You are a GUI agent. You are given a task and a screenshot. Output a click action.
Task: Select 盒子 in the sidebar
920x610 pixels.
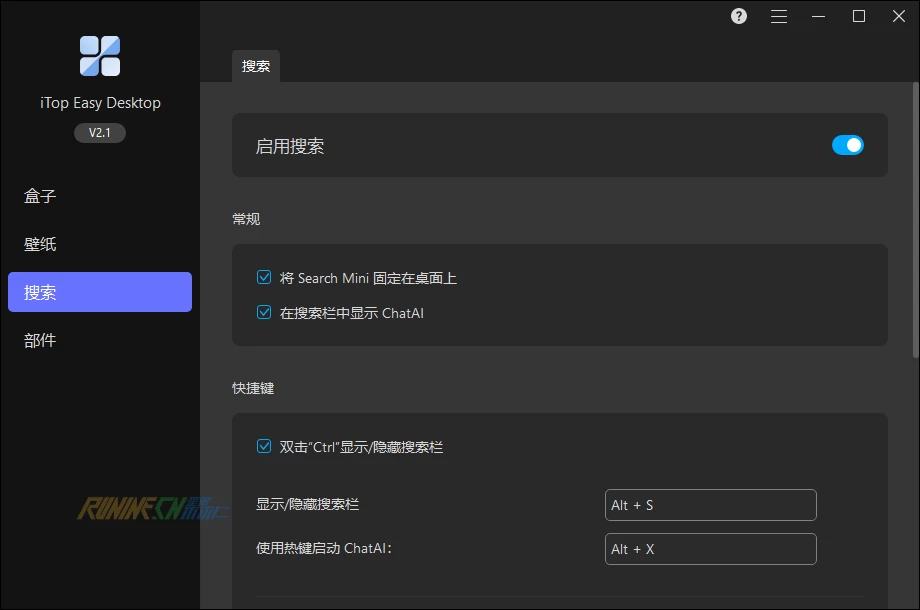[100, 196]
